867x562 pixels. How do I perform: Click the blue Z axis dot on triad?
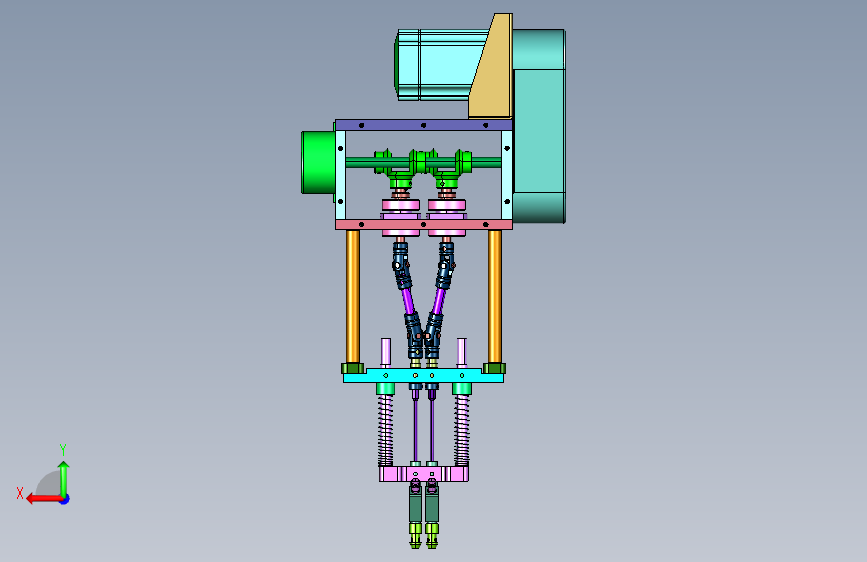(x=65, y=499)
